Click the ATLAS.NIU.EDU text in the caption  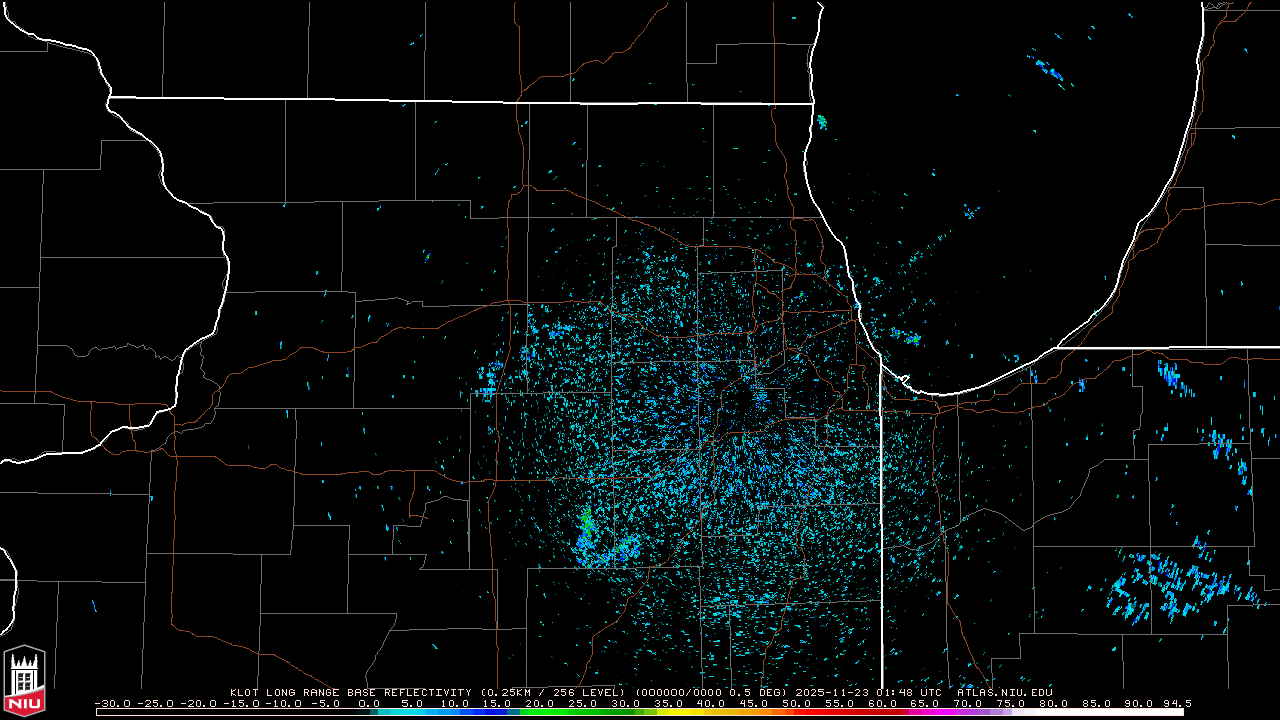coord(1004,692)
